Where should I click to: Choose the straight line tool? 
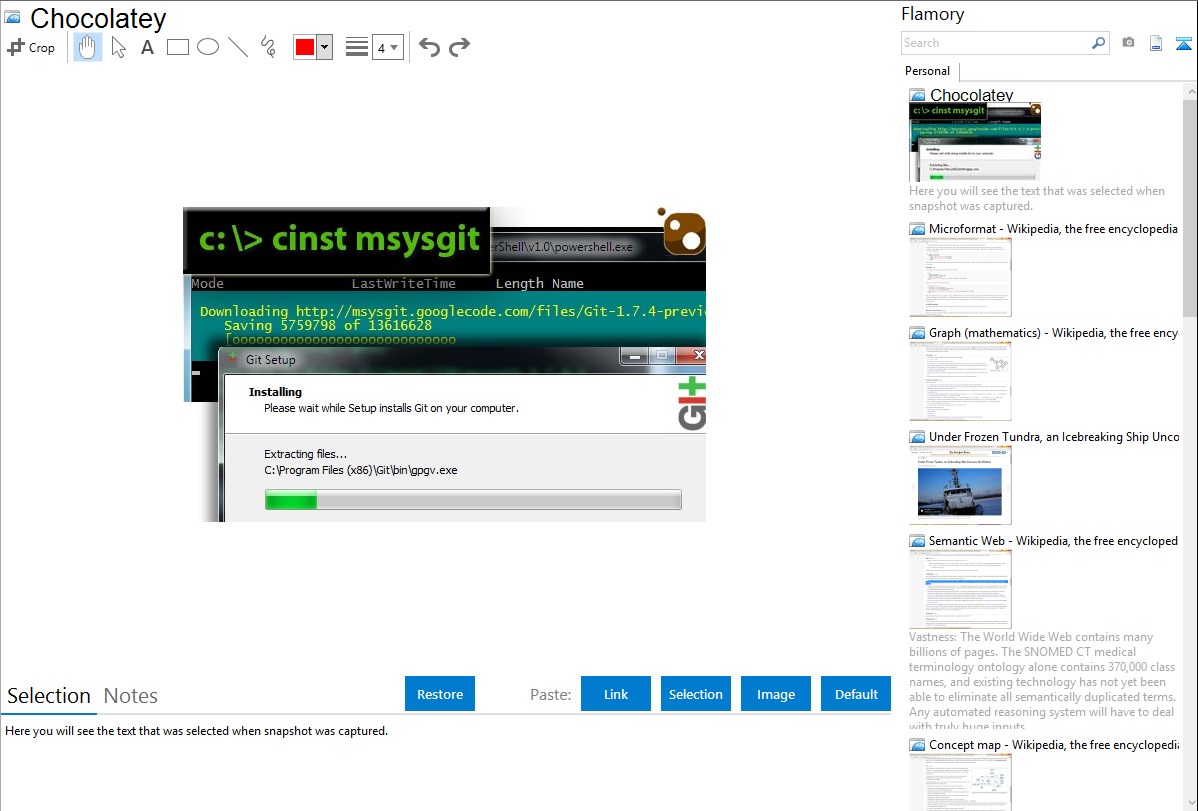(x=238, y=47)
